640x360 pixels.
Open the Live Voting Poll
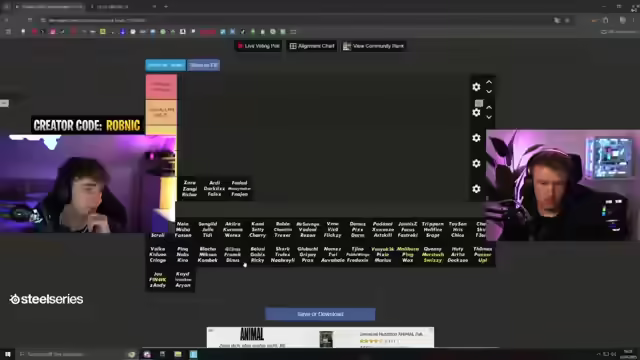(258, 46)
